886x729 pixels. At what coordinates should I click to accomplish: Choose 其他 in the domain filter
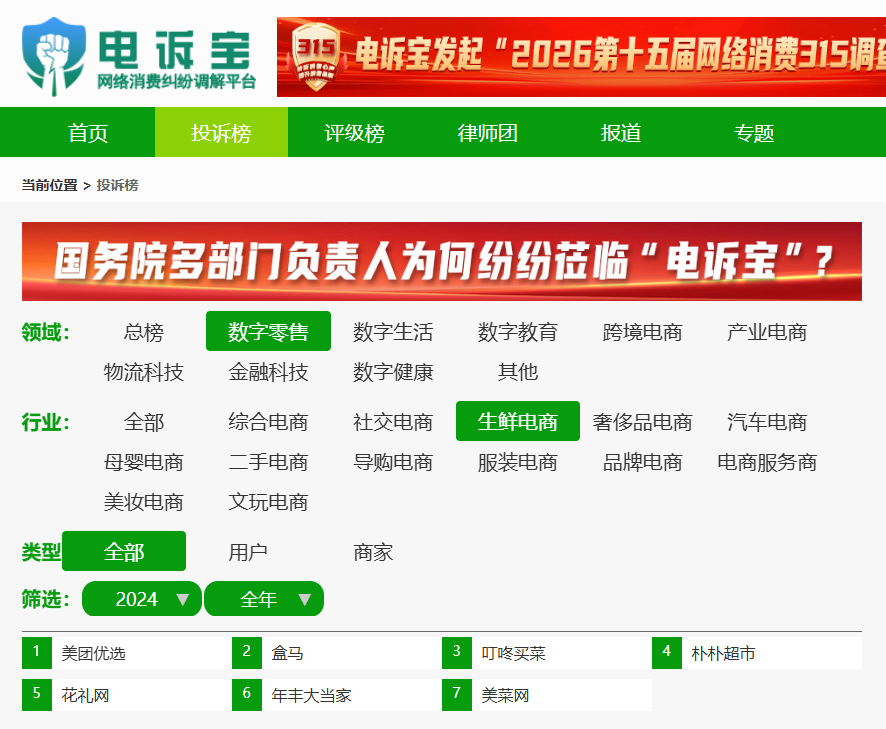518,372
